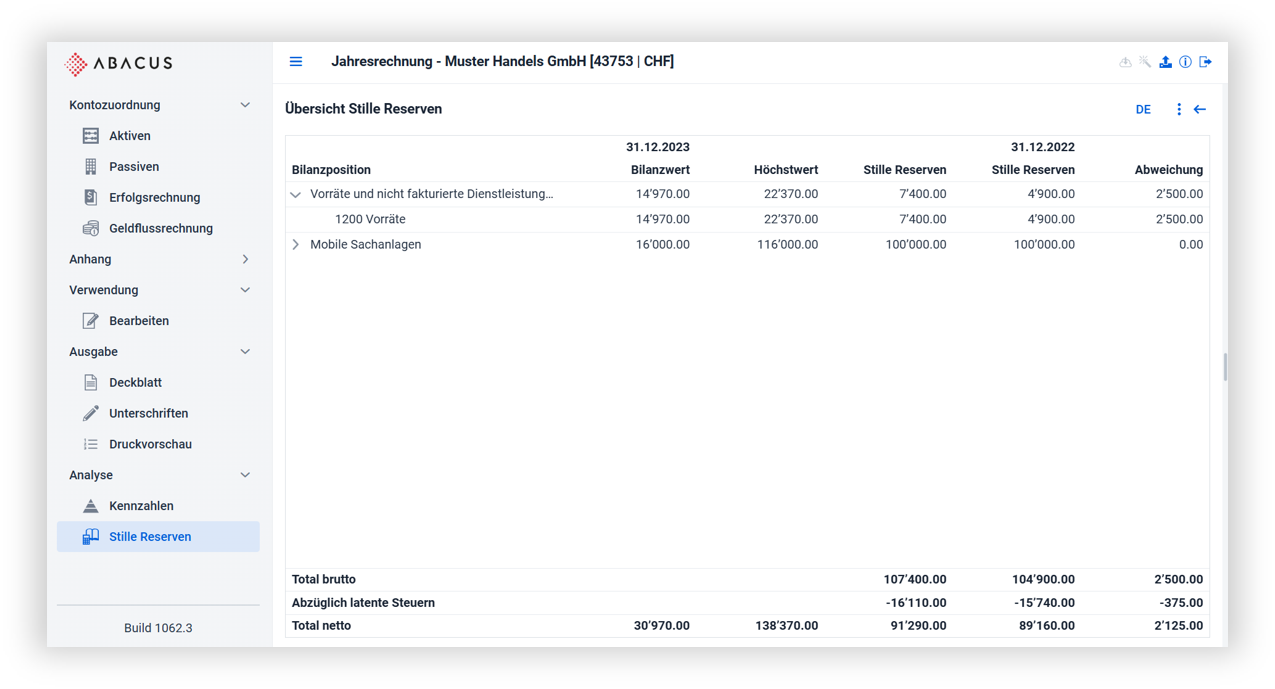Click the upload icon in header
Screen dimensions: 1275x689
(x=1165, y=62)
